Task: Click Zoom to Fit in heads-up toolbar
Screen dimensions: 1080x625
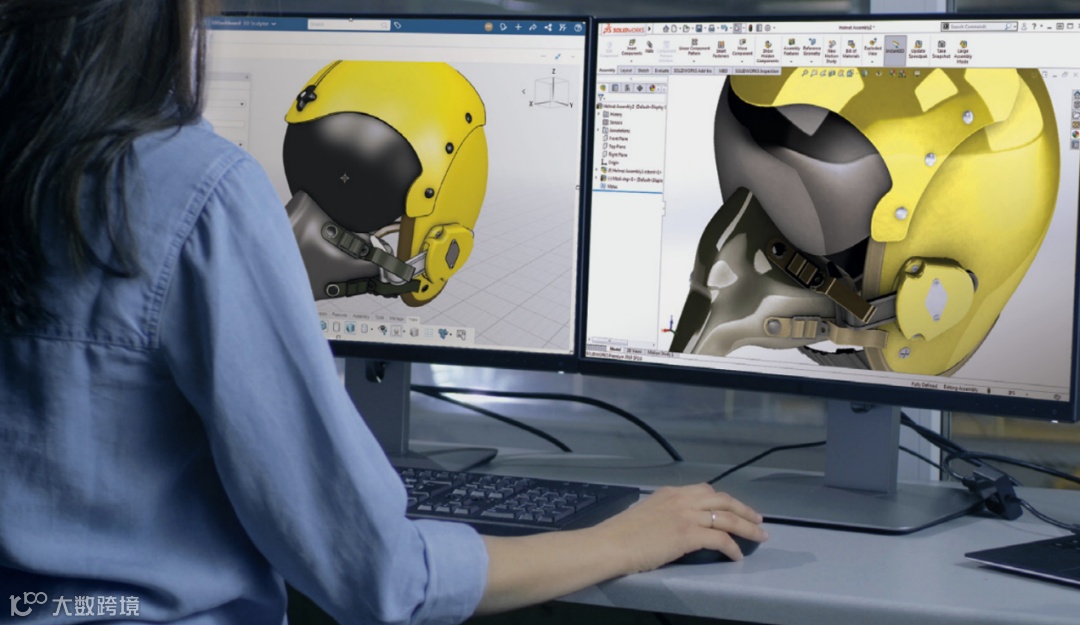Action: pyautogui.click(x=804, y=72)
